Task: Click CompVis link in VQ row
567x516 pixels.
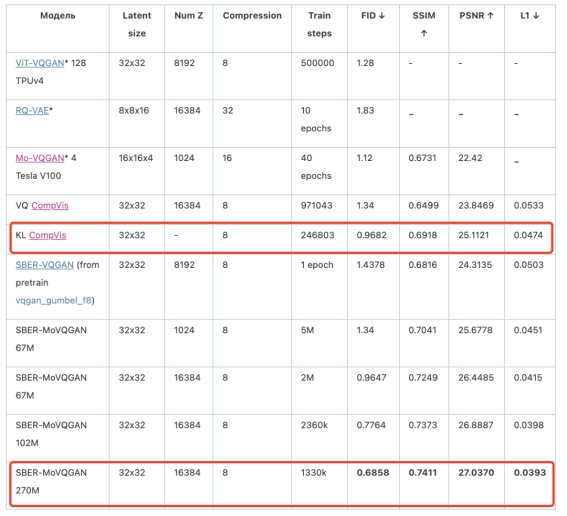Action: (x=50, y=205)
